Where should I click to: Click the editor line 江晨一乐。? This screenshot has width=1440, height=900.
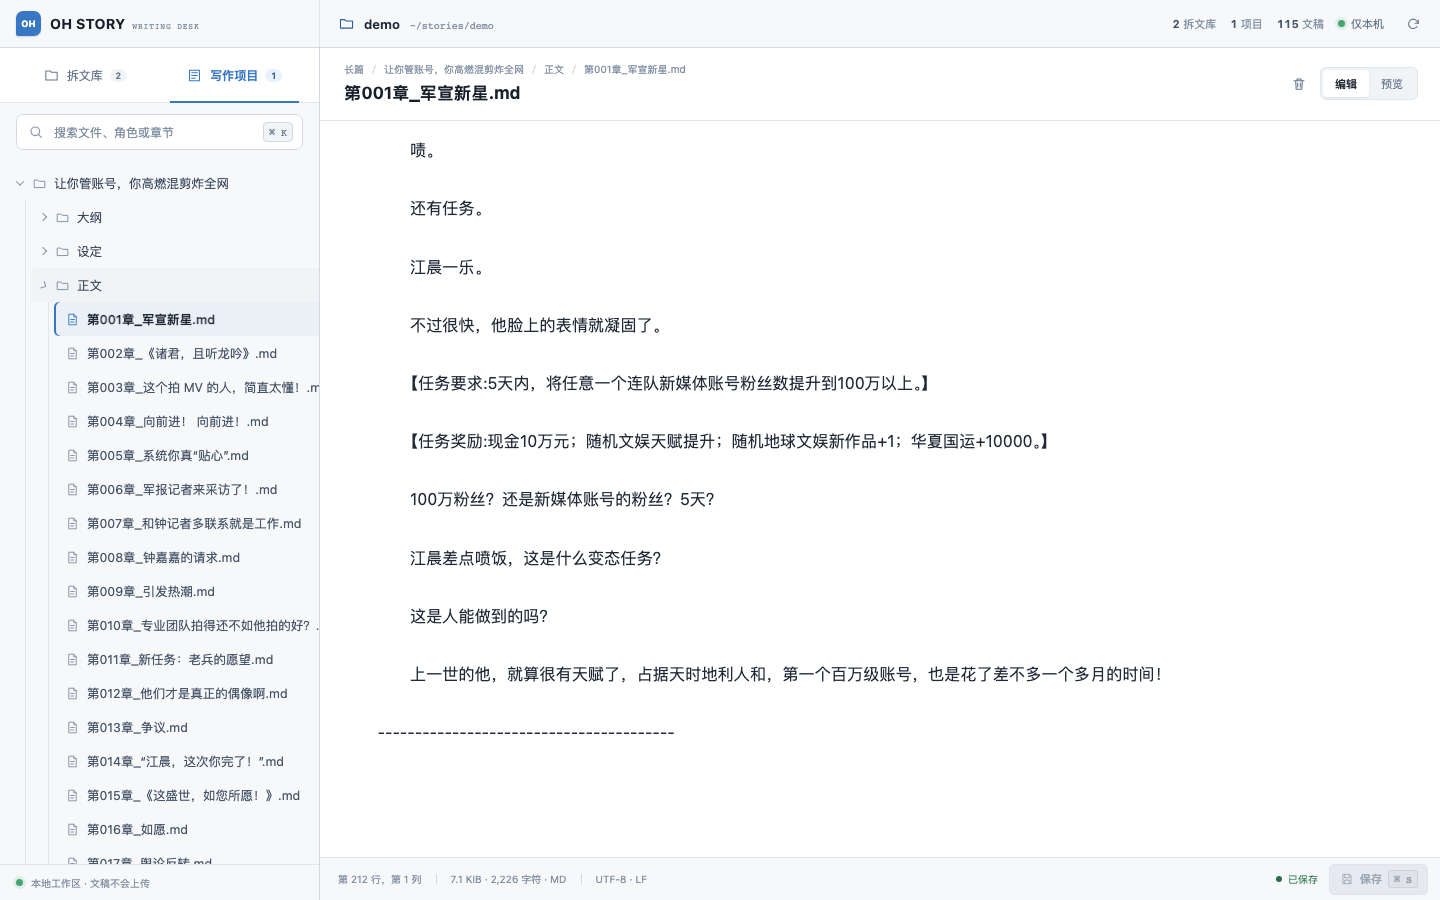tap(449, 267)
